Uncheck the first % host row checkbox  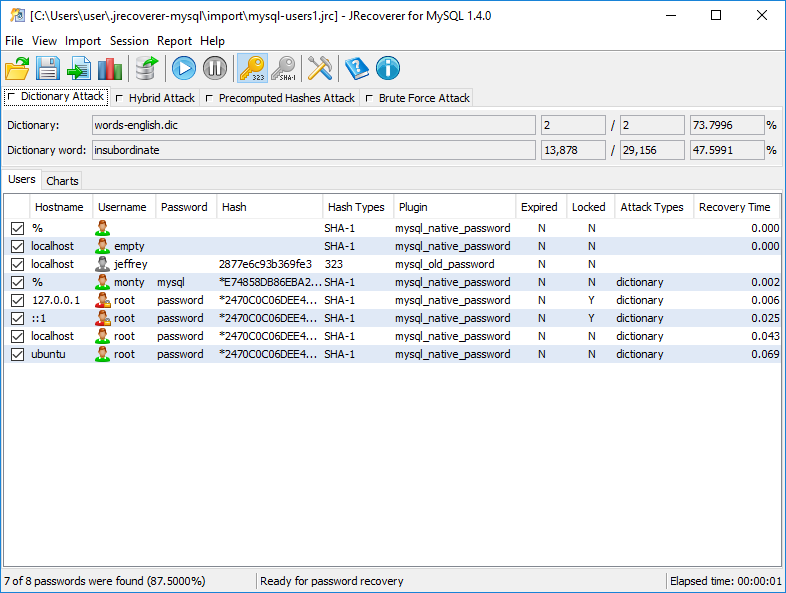click(18, 228)
